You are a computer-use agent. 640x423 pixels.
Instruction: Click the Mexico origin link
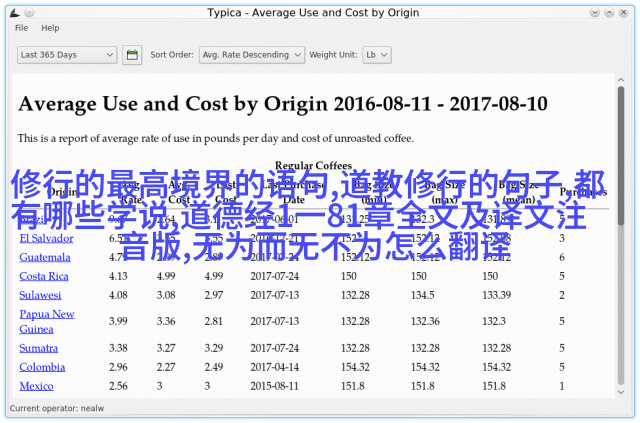[x=36, y=385]
